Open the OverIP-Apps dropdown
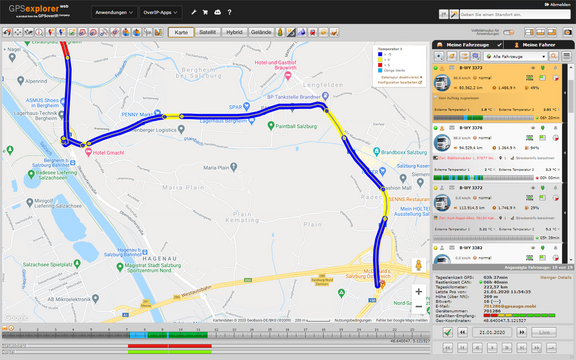576x360 pixels. (161, 12)
